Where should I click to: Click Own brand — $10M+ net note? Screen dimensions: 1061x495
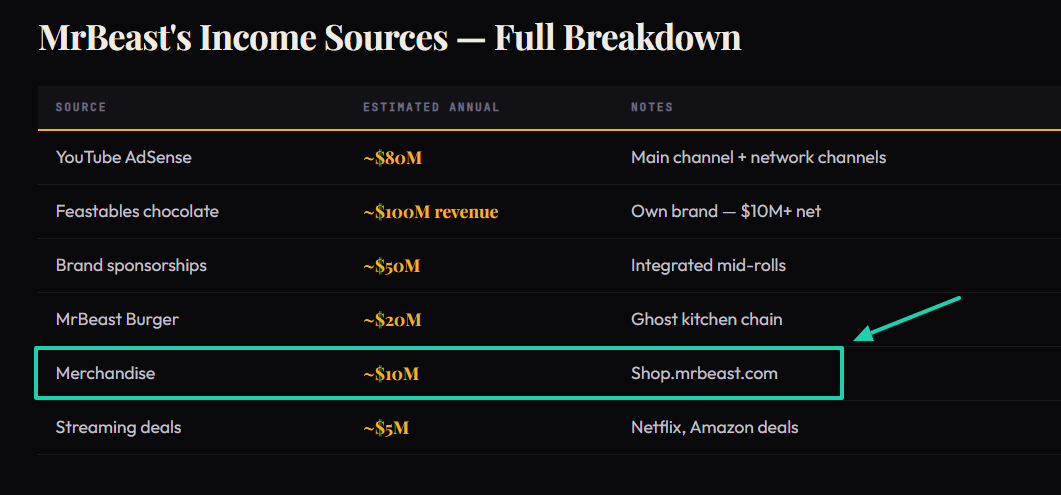pos(725,211)
